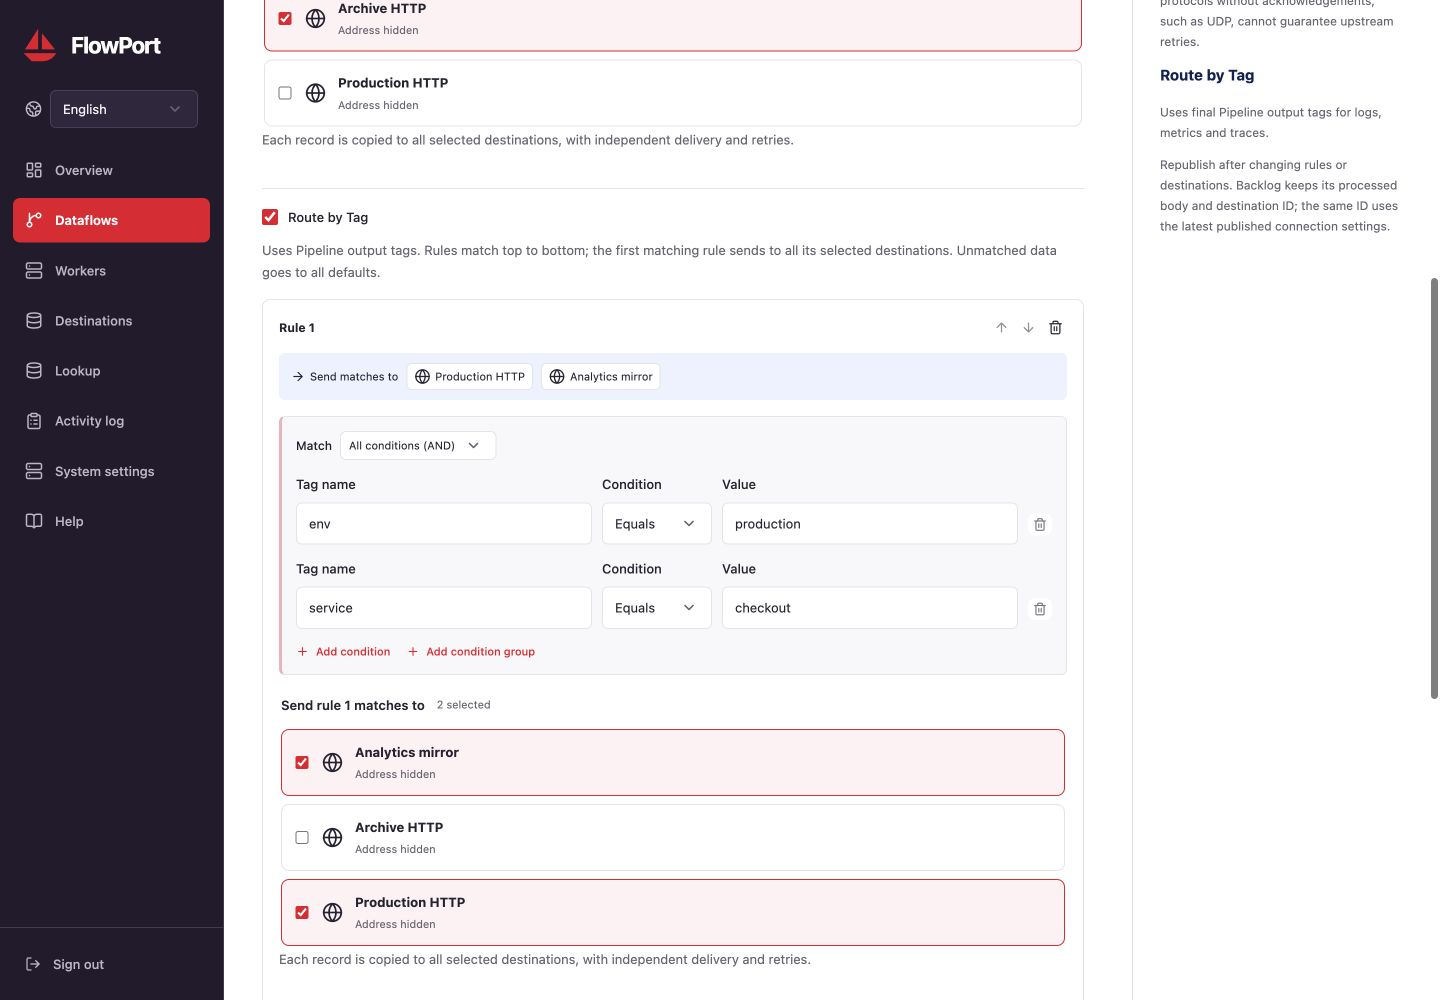Click the service tag name field
This screenshot has width=1440, height=1000.
coord(444,608)
